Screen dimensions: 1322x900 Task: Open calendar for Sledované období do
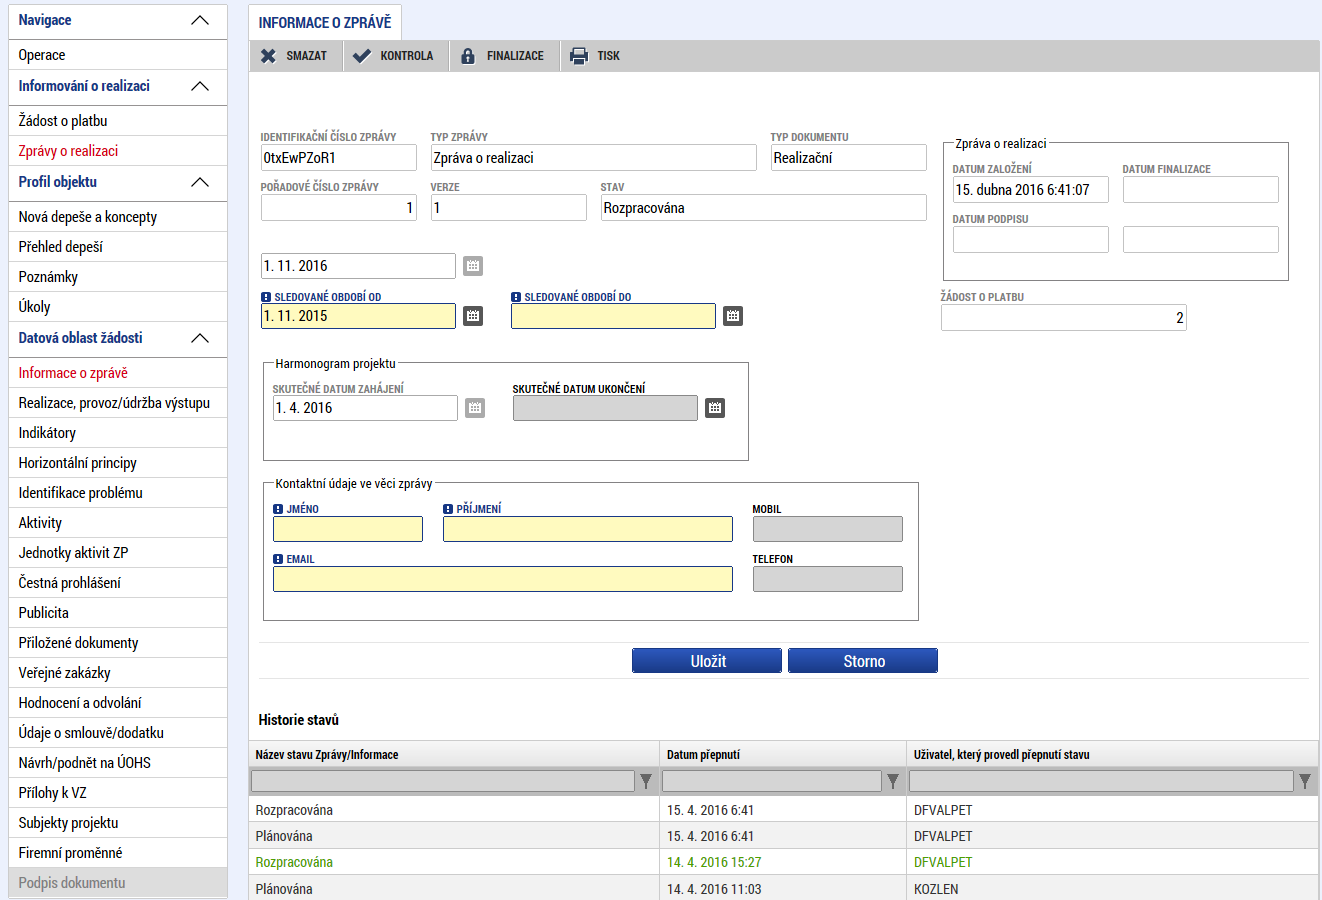733,316
